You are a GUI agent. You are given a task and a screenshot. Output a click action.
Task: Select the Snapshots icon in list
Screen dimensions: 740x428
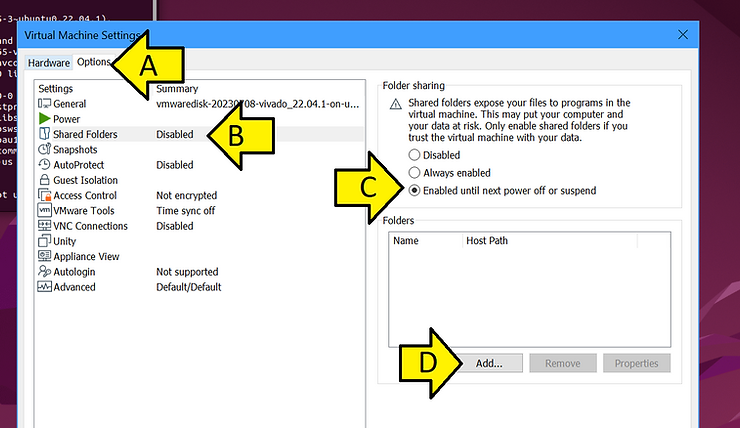[44, 150]
